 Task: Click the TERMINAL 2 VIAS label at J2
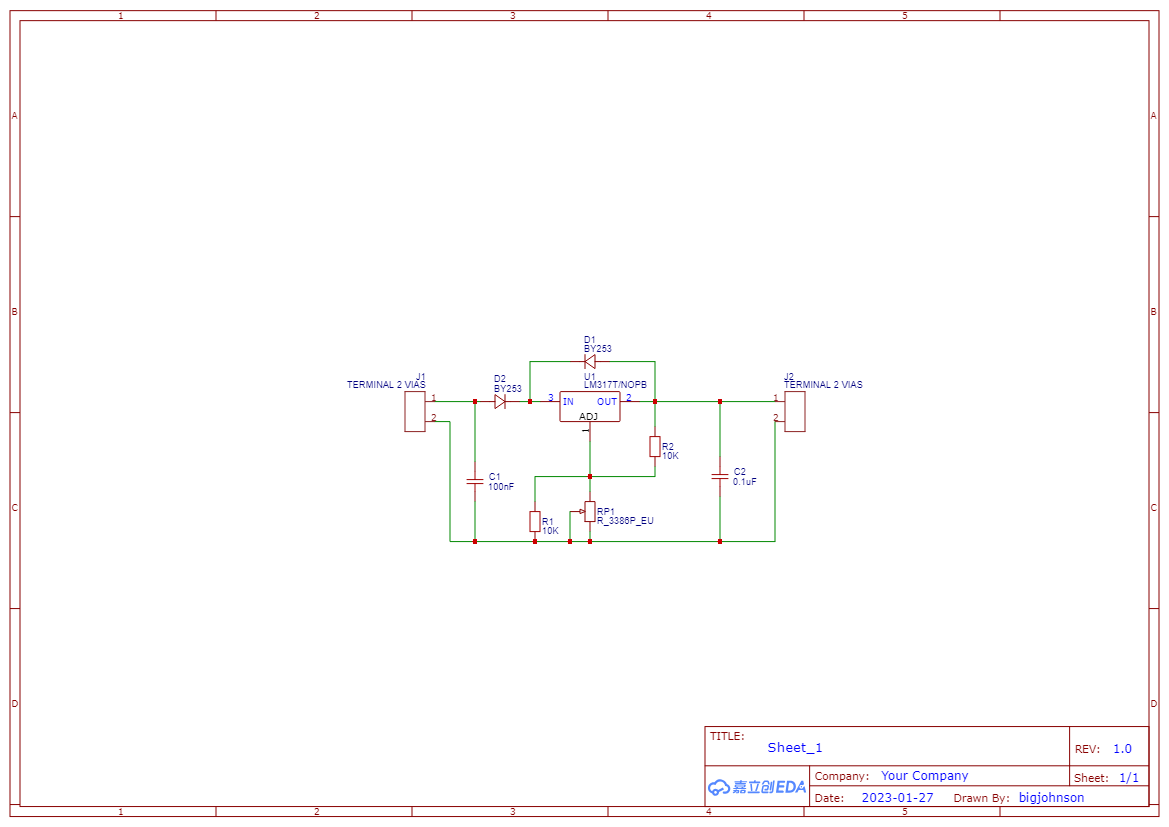823,385
